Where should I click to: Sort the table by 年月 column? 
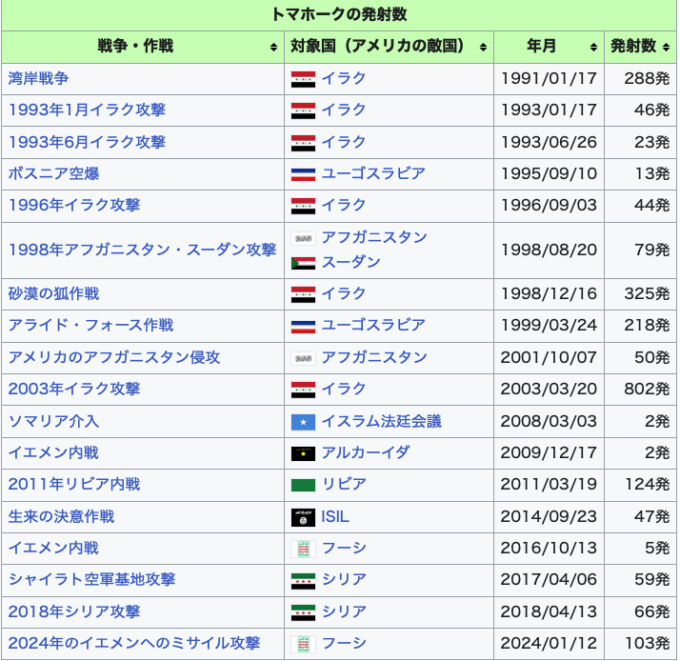coord(594,47)
